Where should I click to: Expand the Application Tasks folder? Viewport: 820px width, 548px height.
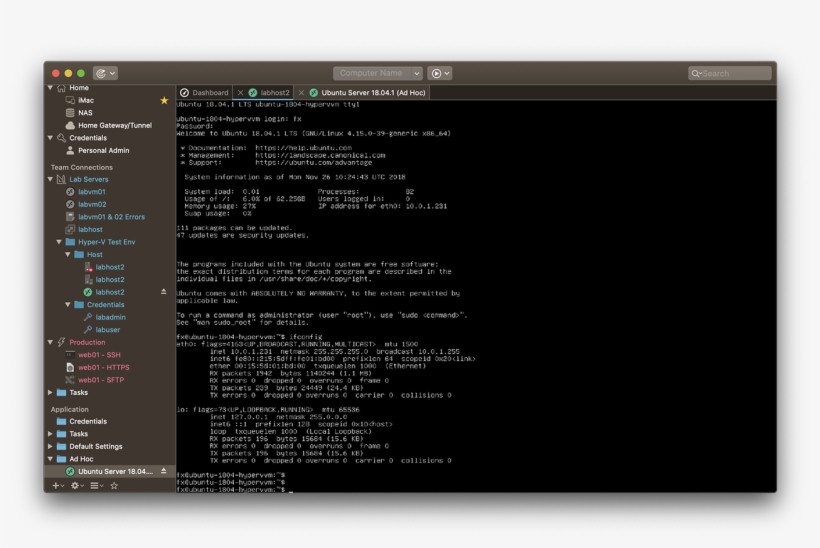tap(50, 433)
